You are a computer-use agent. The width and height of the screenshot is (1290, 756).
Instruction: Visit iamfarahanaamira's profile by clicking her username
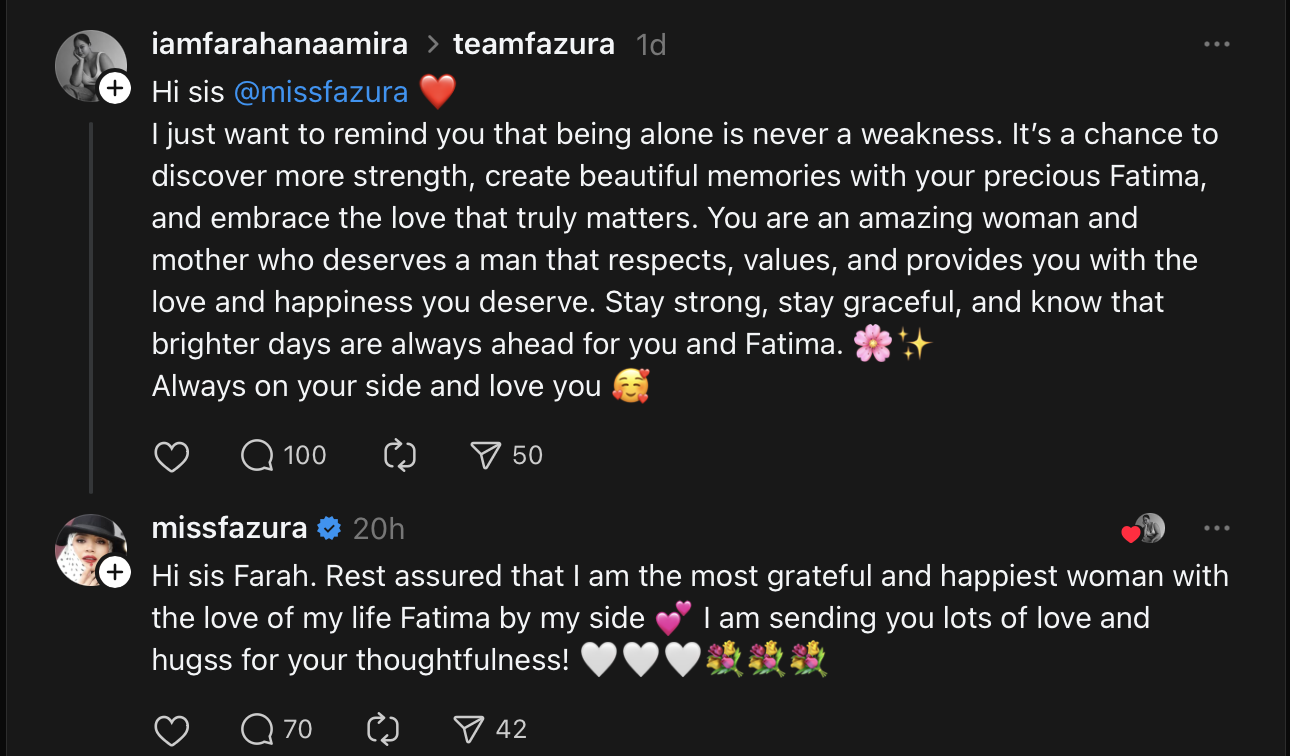[x=279, y=44]
